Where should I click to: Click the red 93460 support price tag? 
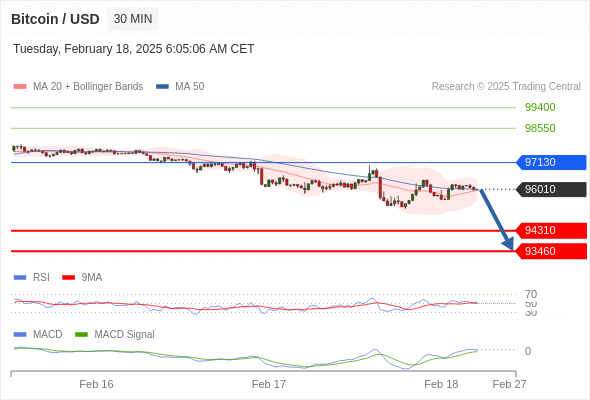coord(551,251)
